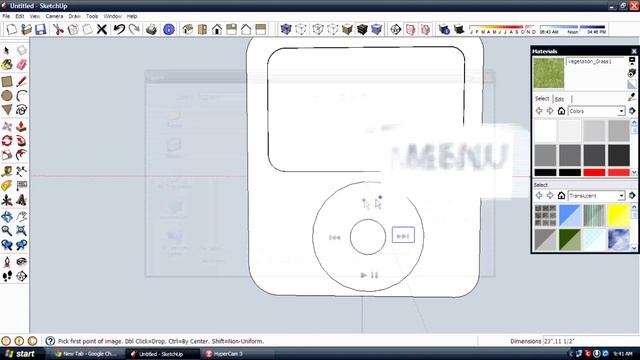Click the Dimensions value field
The height and width of the screenshot is (360, 640).
pos(590,341)
